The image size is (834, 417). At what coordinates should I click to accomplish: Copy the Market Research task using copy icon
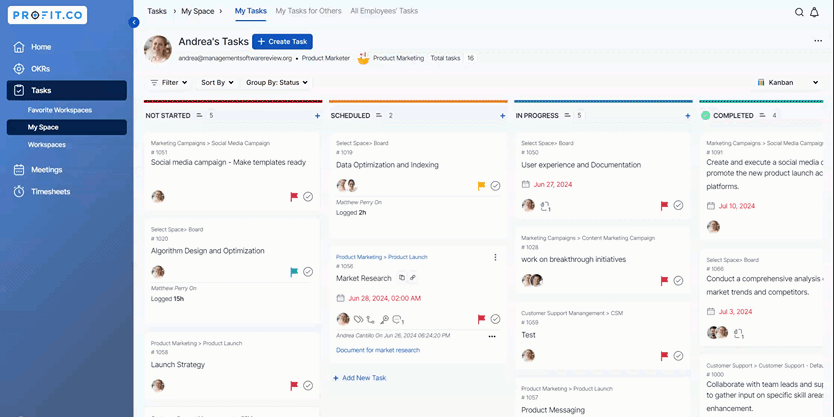tap(402, 277)
